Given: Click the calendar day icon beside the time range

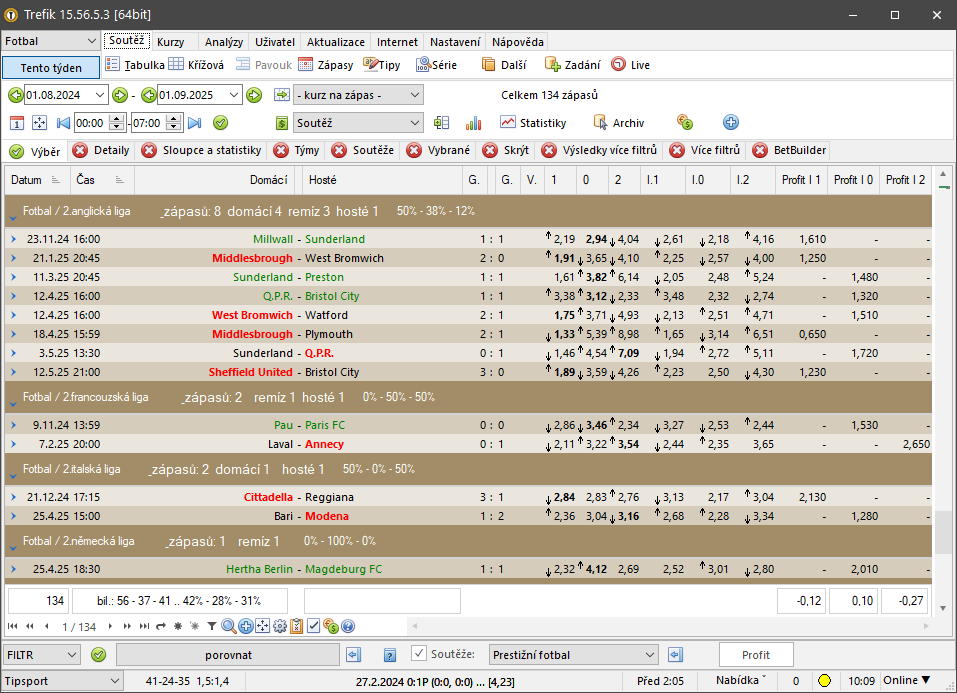Looking at the screenshot, I should pos(17,123).
